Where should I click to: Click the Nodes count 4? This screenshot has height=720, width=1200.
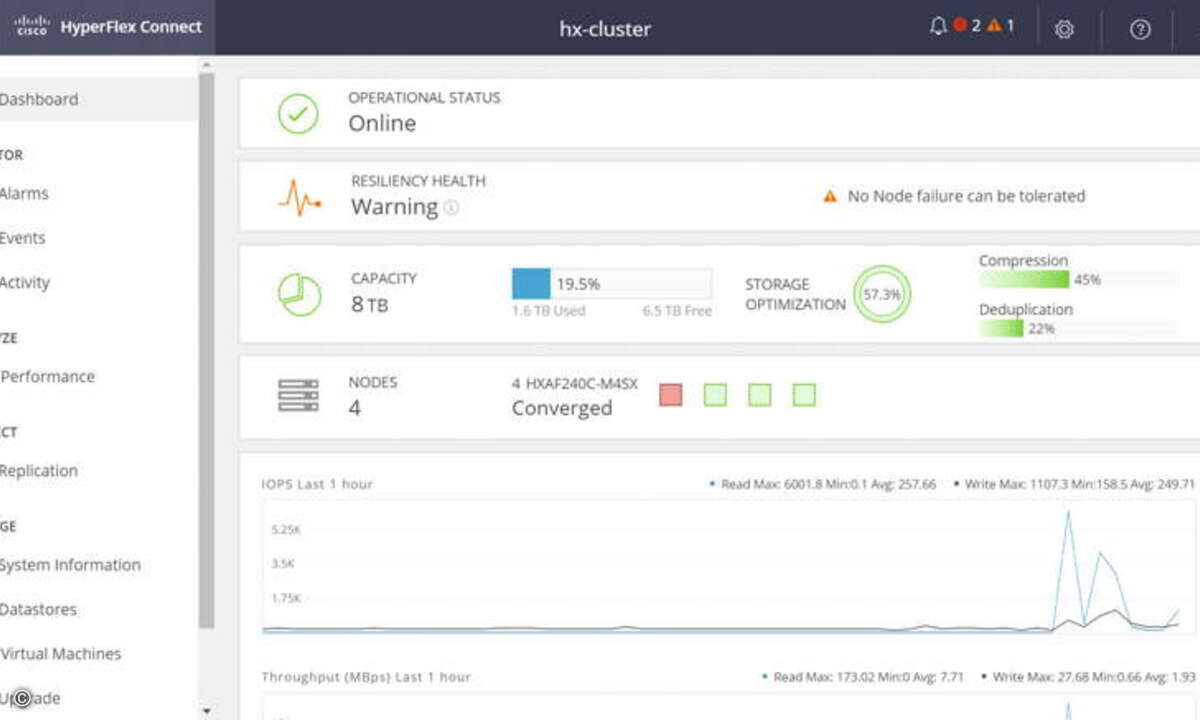pos(354,408)
